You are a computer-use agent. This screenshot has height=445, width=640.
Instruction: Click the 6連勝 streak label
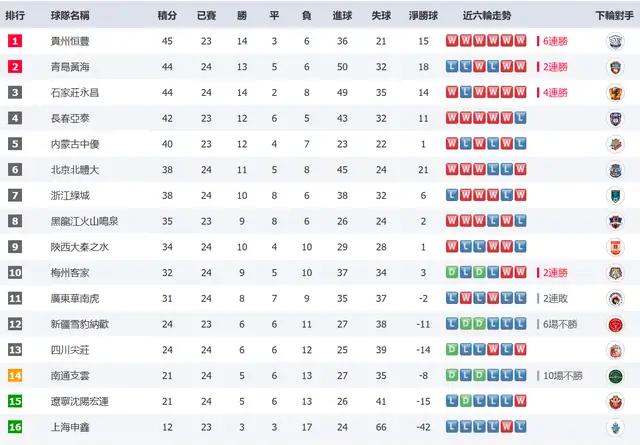(x=557, y=42)
